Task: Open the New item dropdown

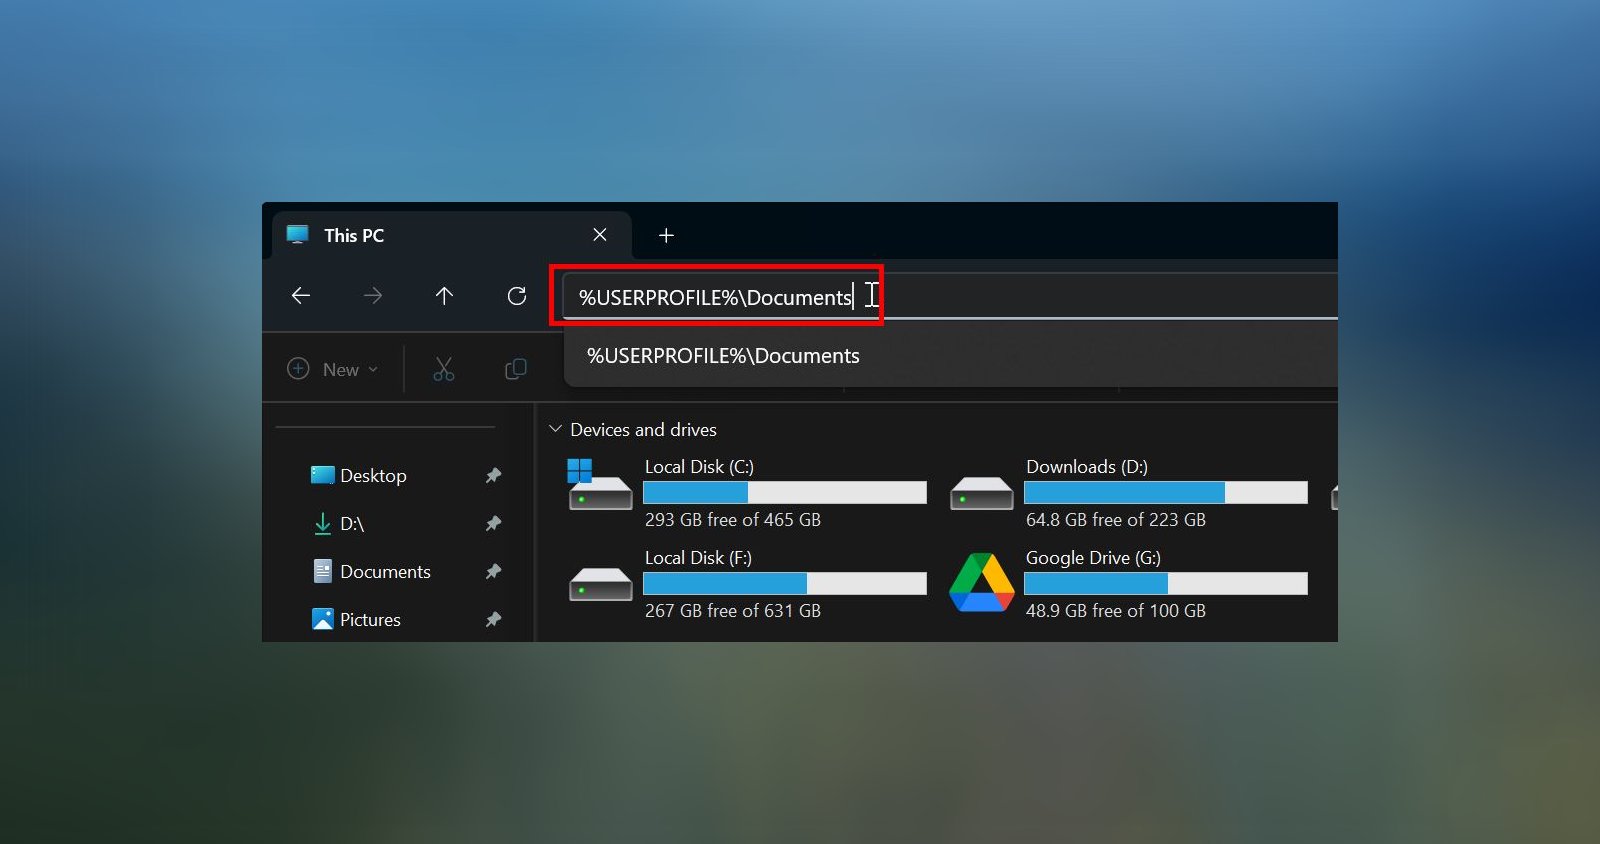Action: [333, 369]
